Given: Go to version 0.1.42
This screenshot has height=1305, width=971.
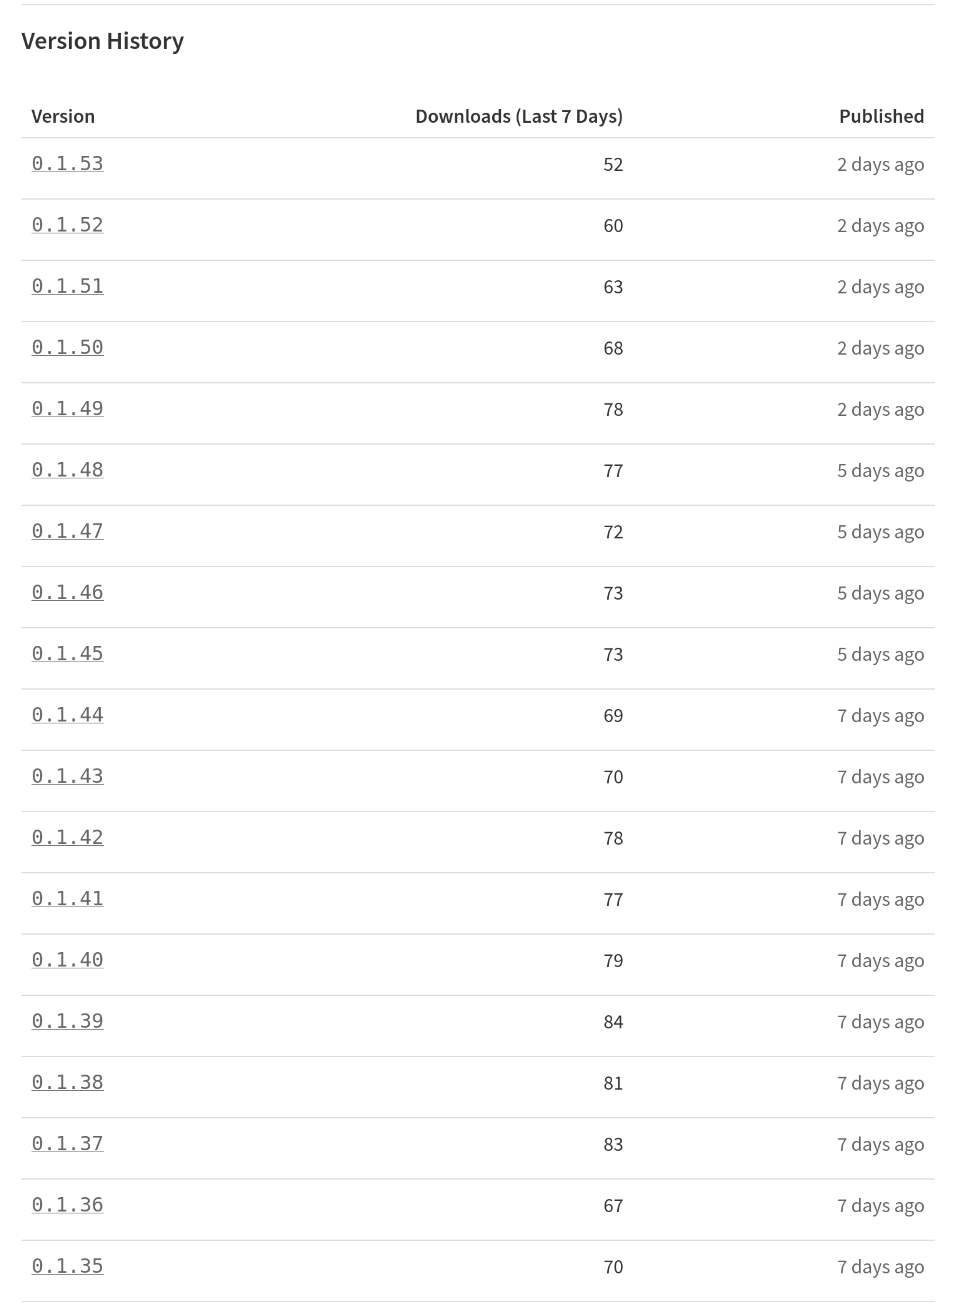Looking at the screenshot, I should pyautogui.click(x=67, y=836).
